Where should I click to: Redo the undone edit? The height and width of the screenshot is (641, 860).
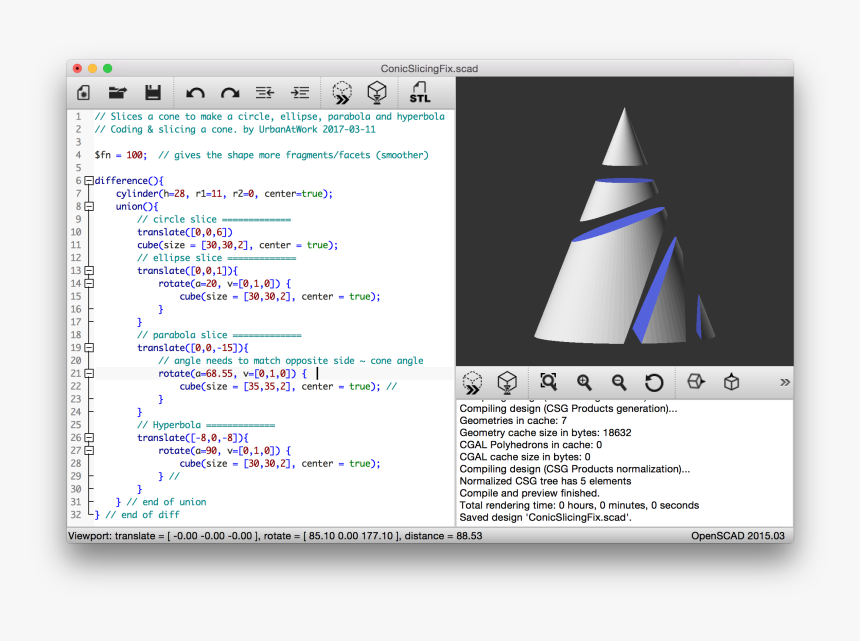pyautogui.click(x=229, y=92)
